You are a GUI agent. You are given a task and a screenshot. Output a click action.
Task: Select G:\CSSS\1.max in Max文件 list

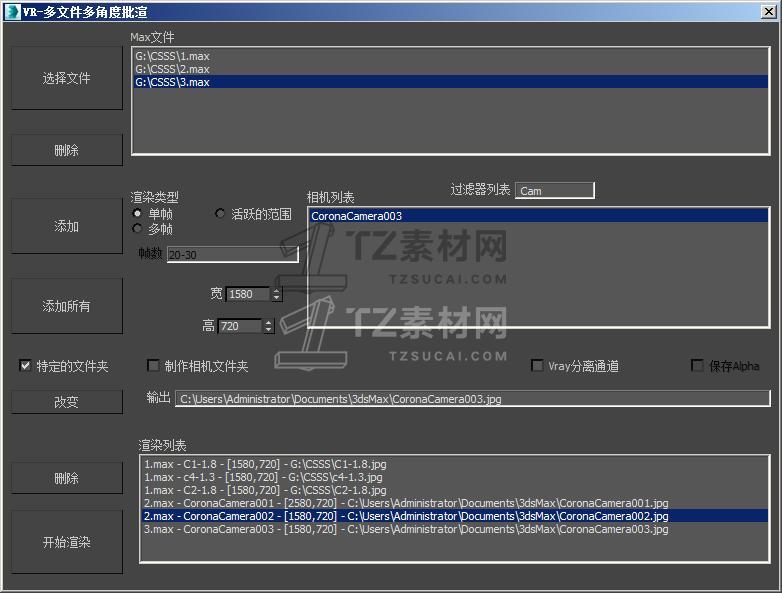450,56
